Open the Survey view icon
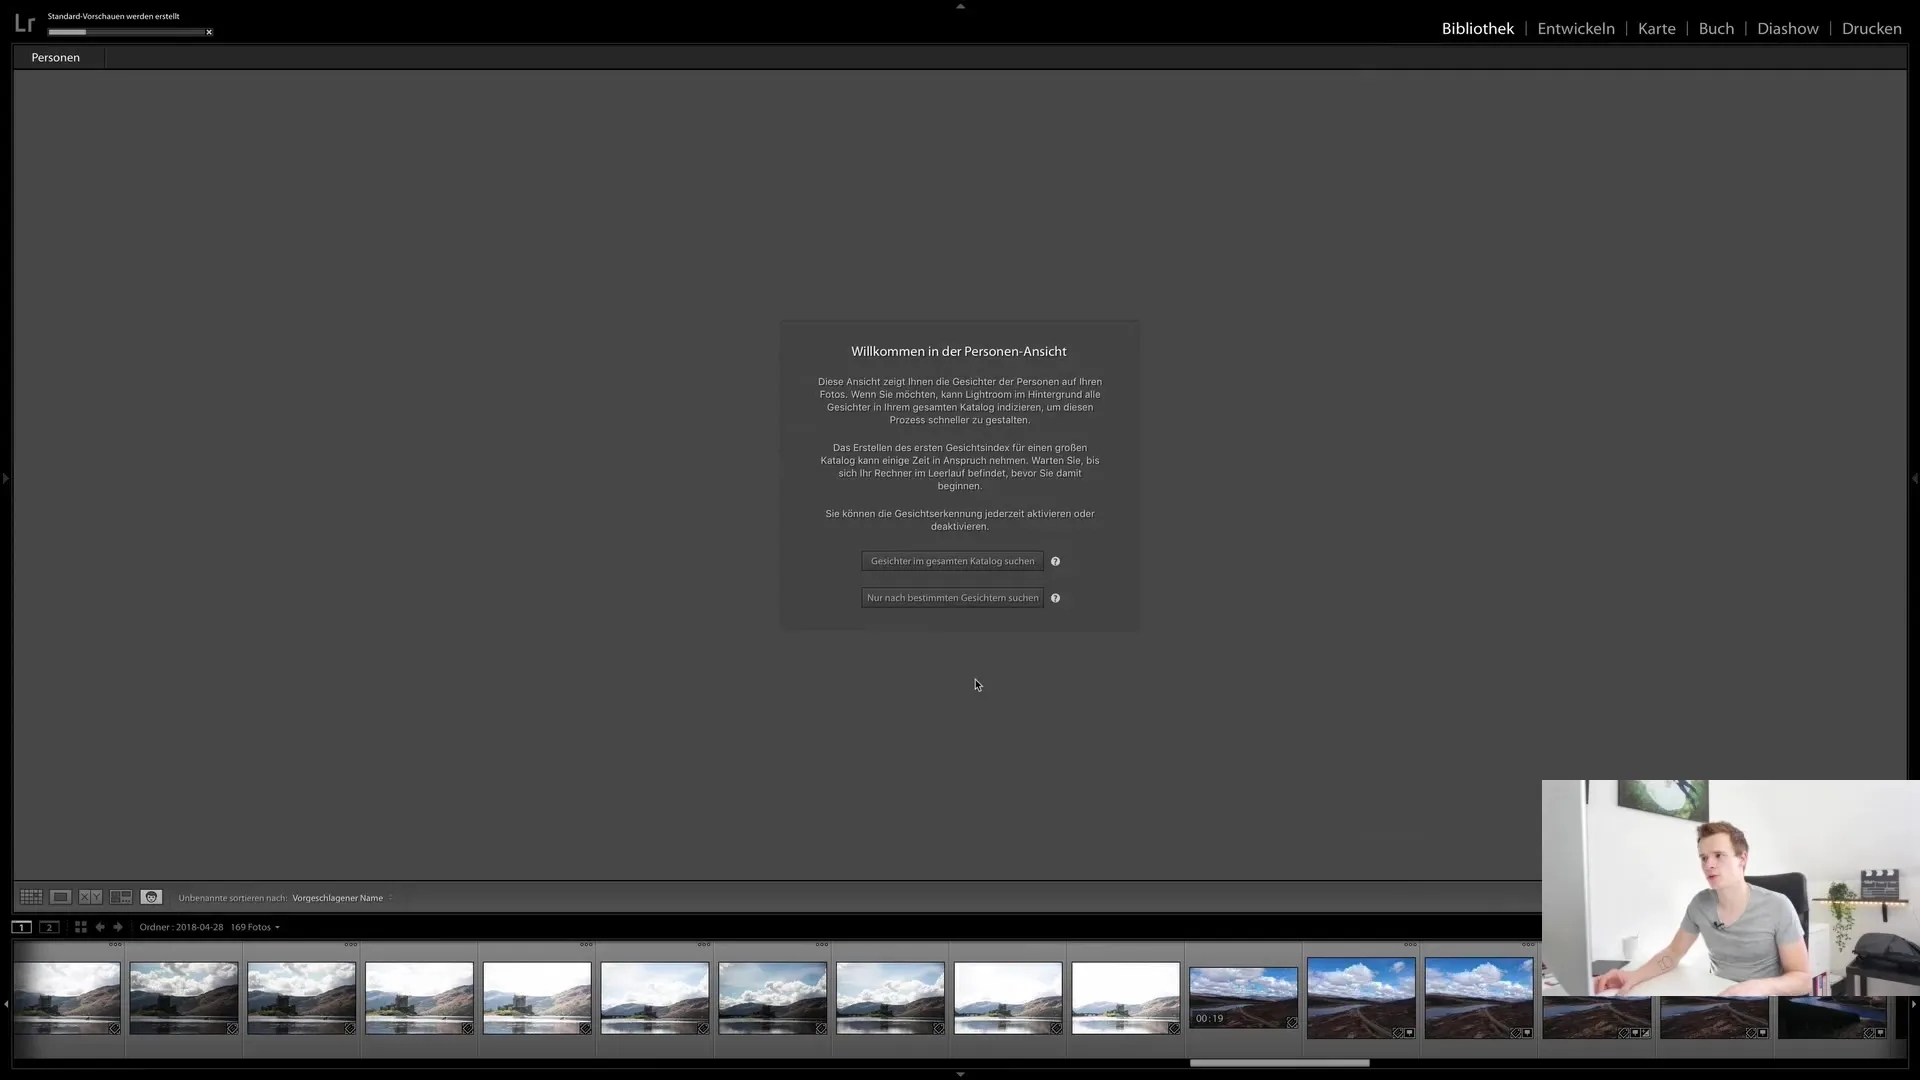This screenshot has height=1080, width=1920. click(121, 897)
